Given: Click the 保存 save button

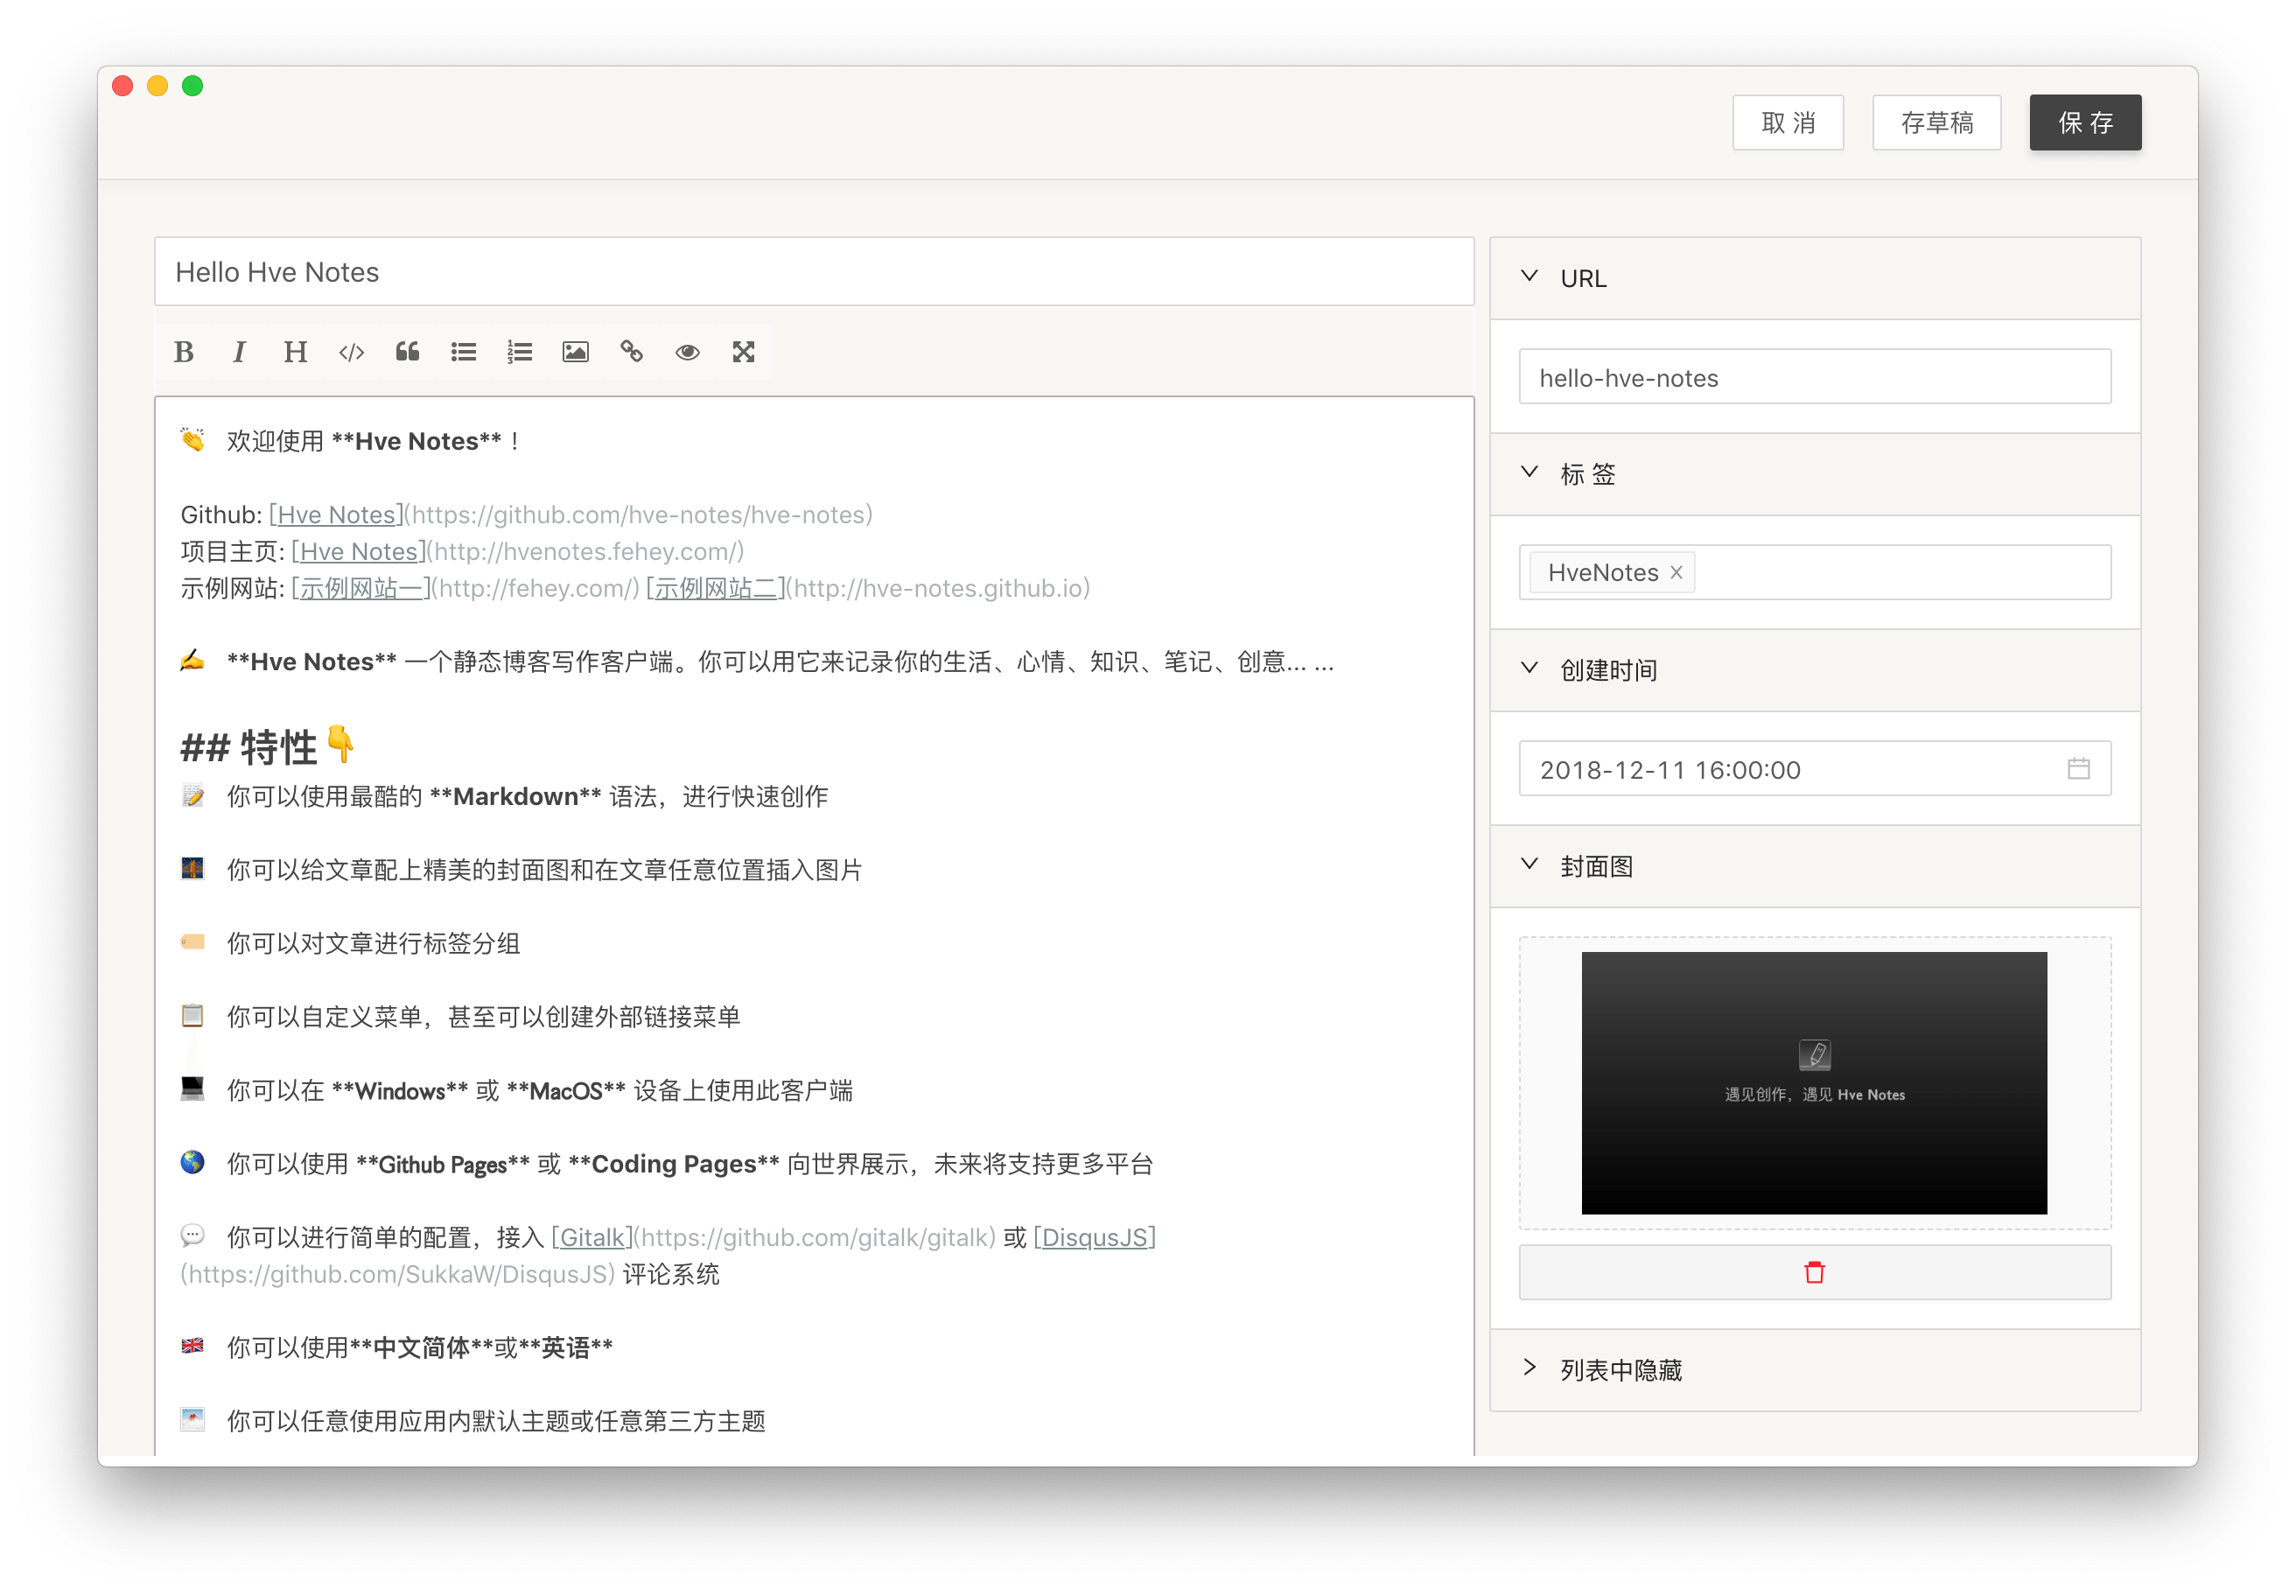Looking at the screenshot, I should point(2085,123).
